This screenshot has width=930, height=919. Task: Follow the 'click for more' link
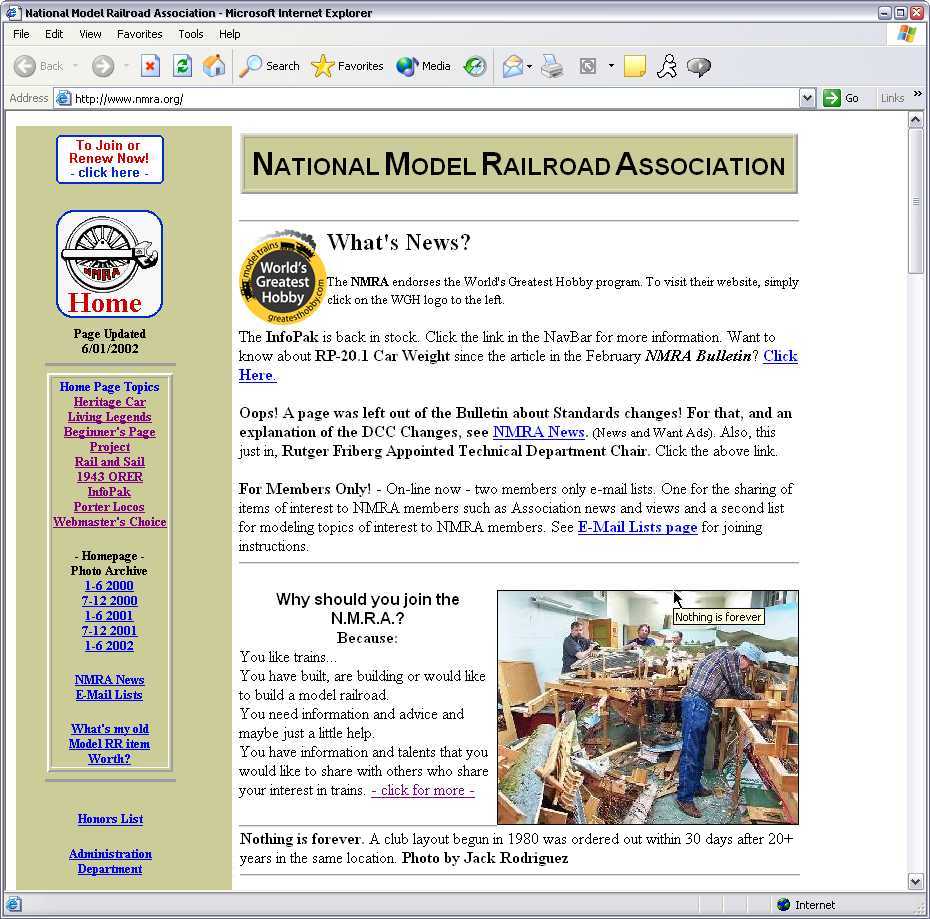423,790
